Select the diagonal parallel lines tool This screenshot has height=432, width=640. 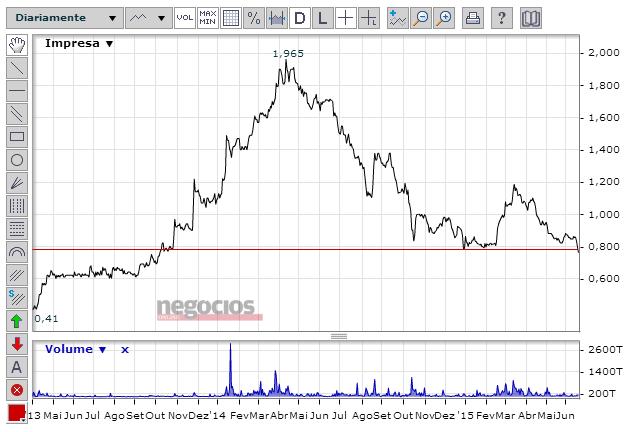click(x=17, y=275)
